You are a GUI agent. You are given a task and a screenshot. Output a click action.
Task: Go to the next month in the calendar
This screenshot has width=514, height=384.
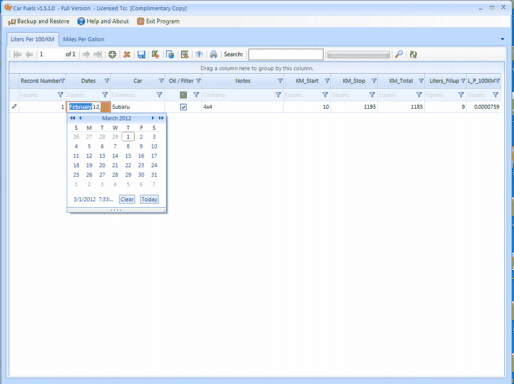[x=153, y=118]
